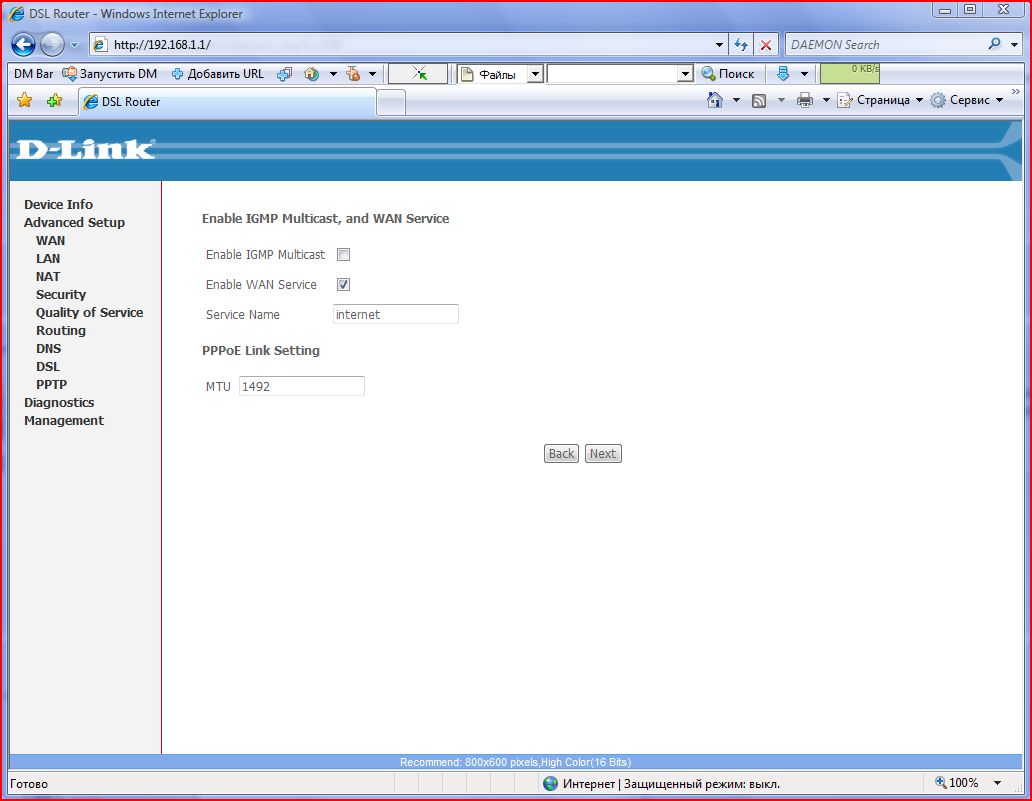Click the blue download arrow icon

point(783,74)
